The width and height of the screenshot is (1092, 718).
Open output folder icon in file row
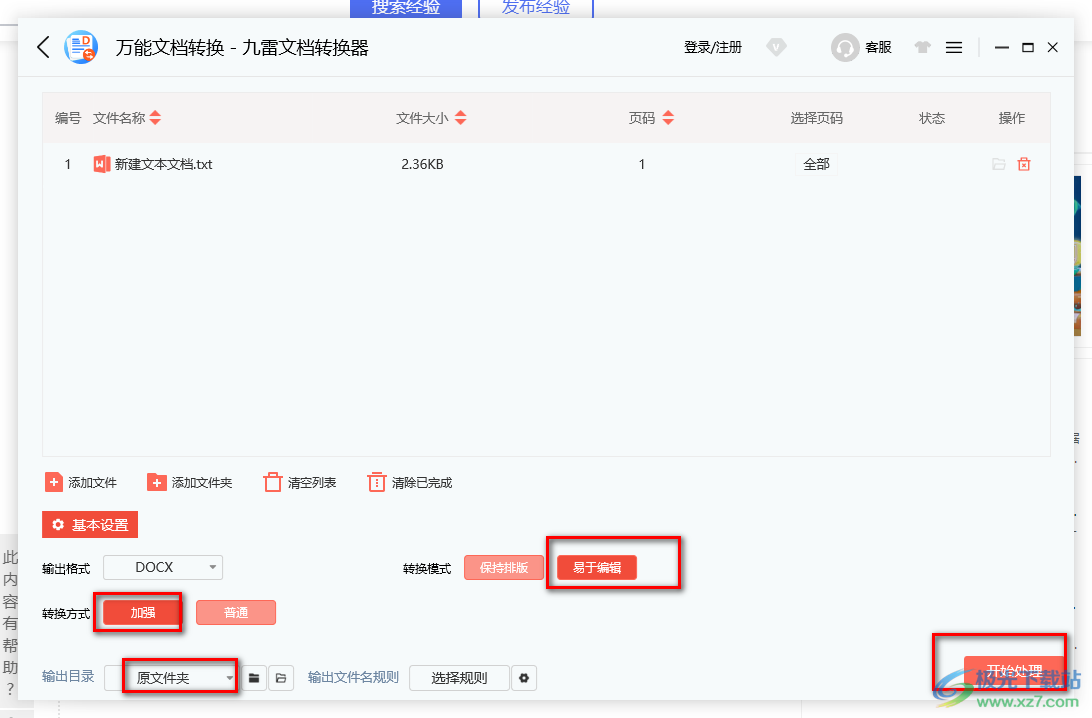pos(998,164)
